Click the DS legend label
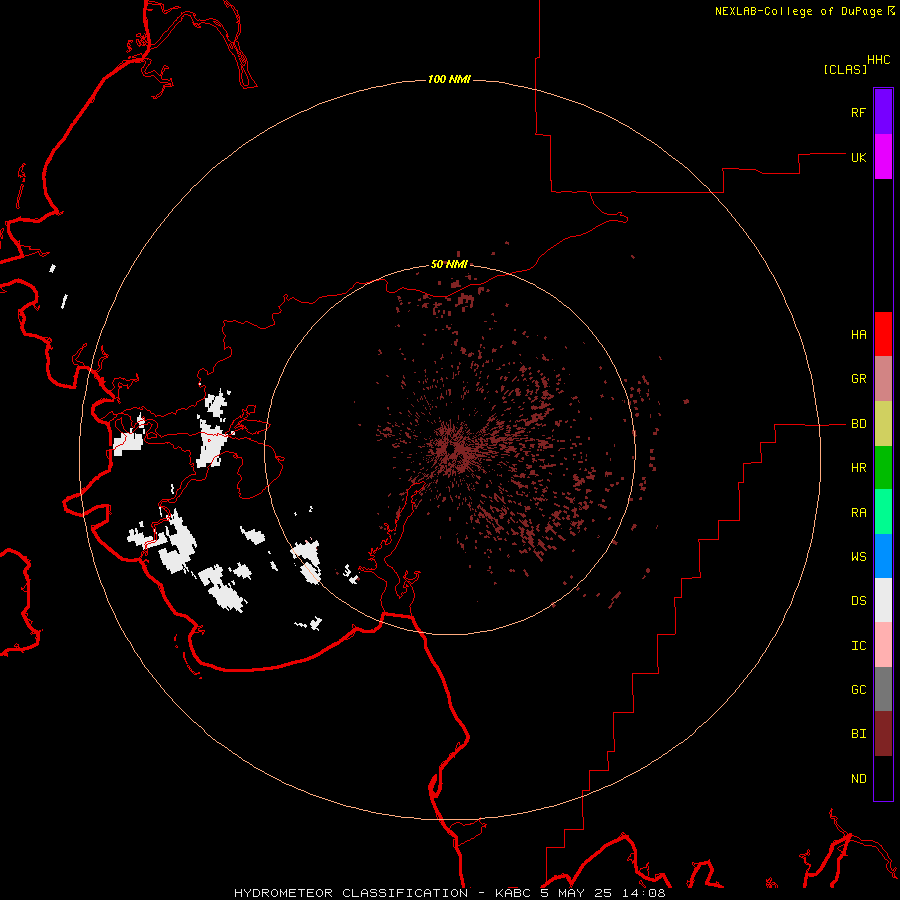 (x=858, y=601)
